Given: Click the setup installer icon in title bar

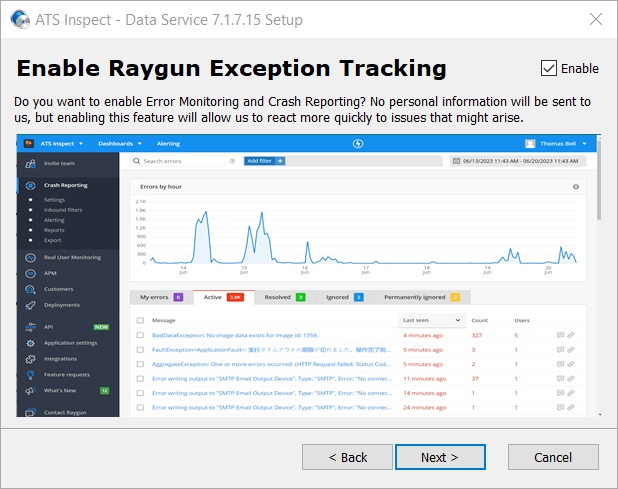Looking at the screenshot, I should click(x=20, y=19).
